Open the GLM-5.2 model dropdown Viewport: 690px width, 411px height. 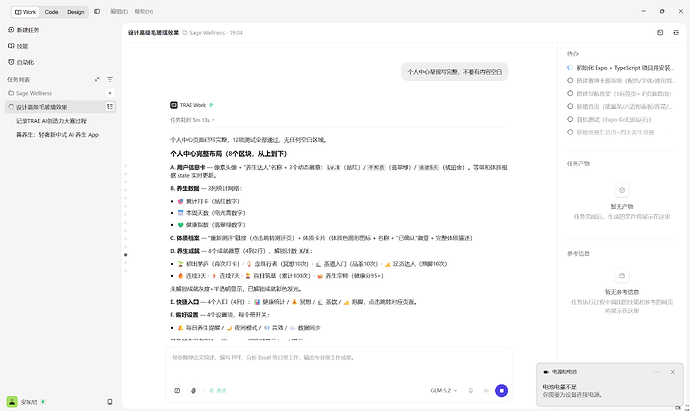tap(444, 391)
